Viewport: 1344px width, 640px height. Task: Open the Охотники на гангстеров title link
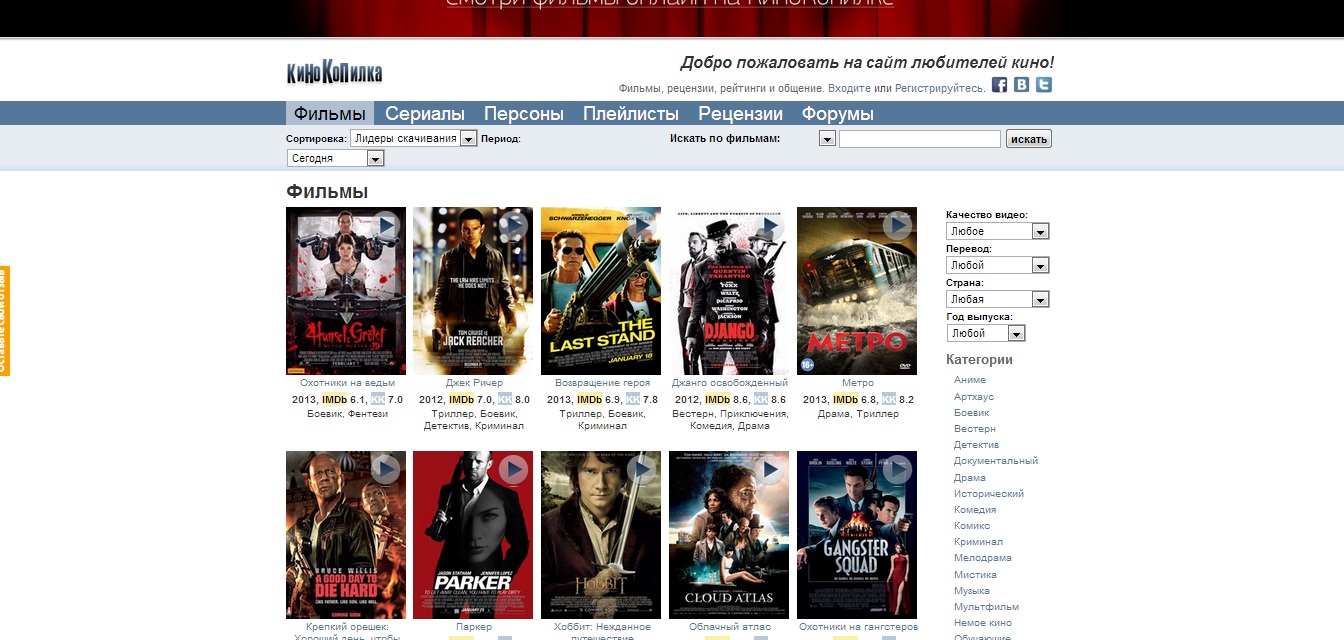click(x=858, y=627)
